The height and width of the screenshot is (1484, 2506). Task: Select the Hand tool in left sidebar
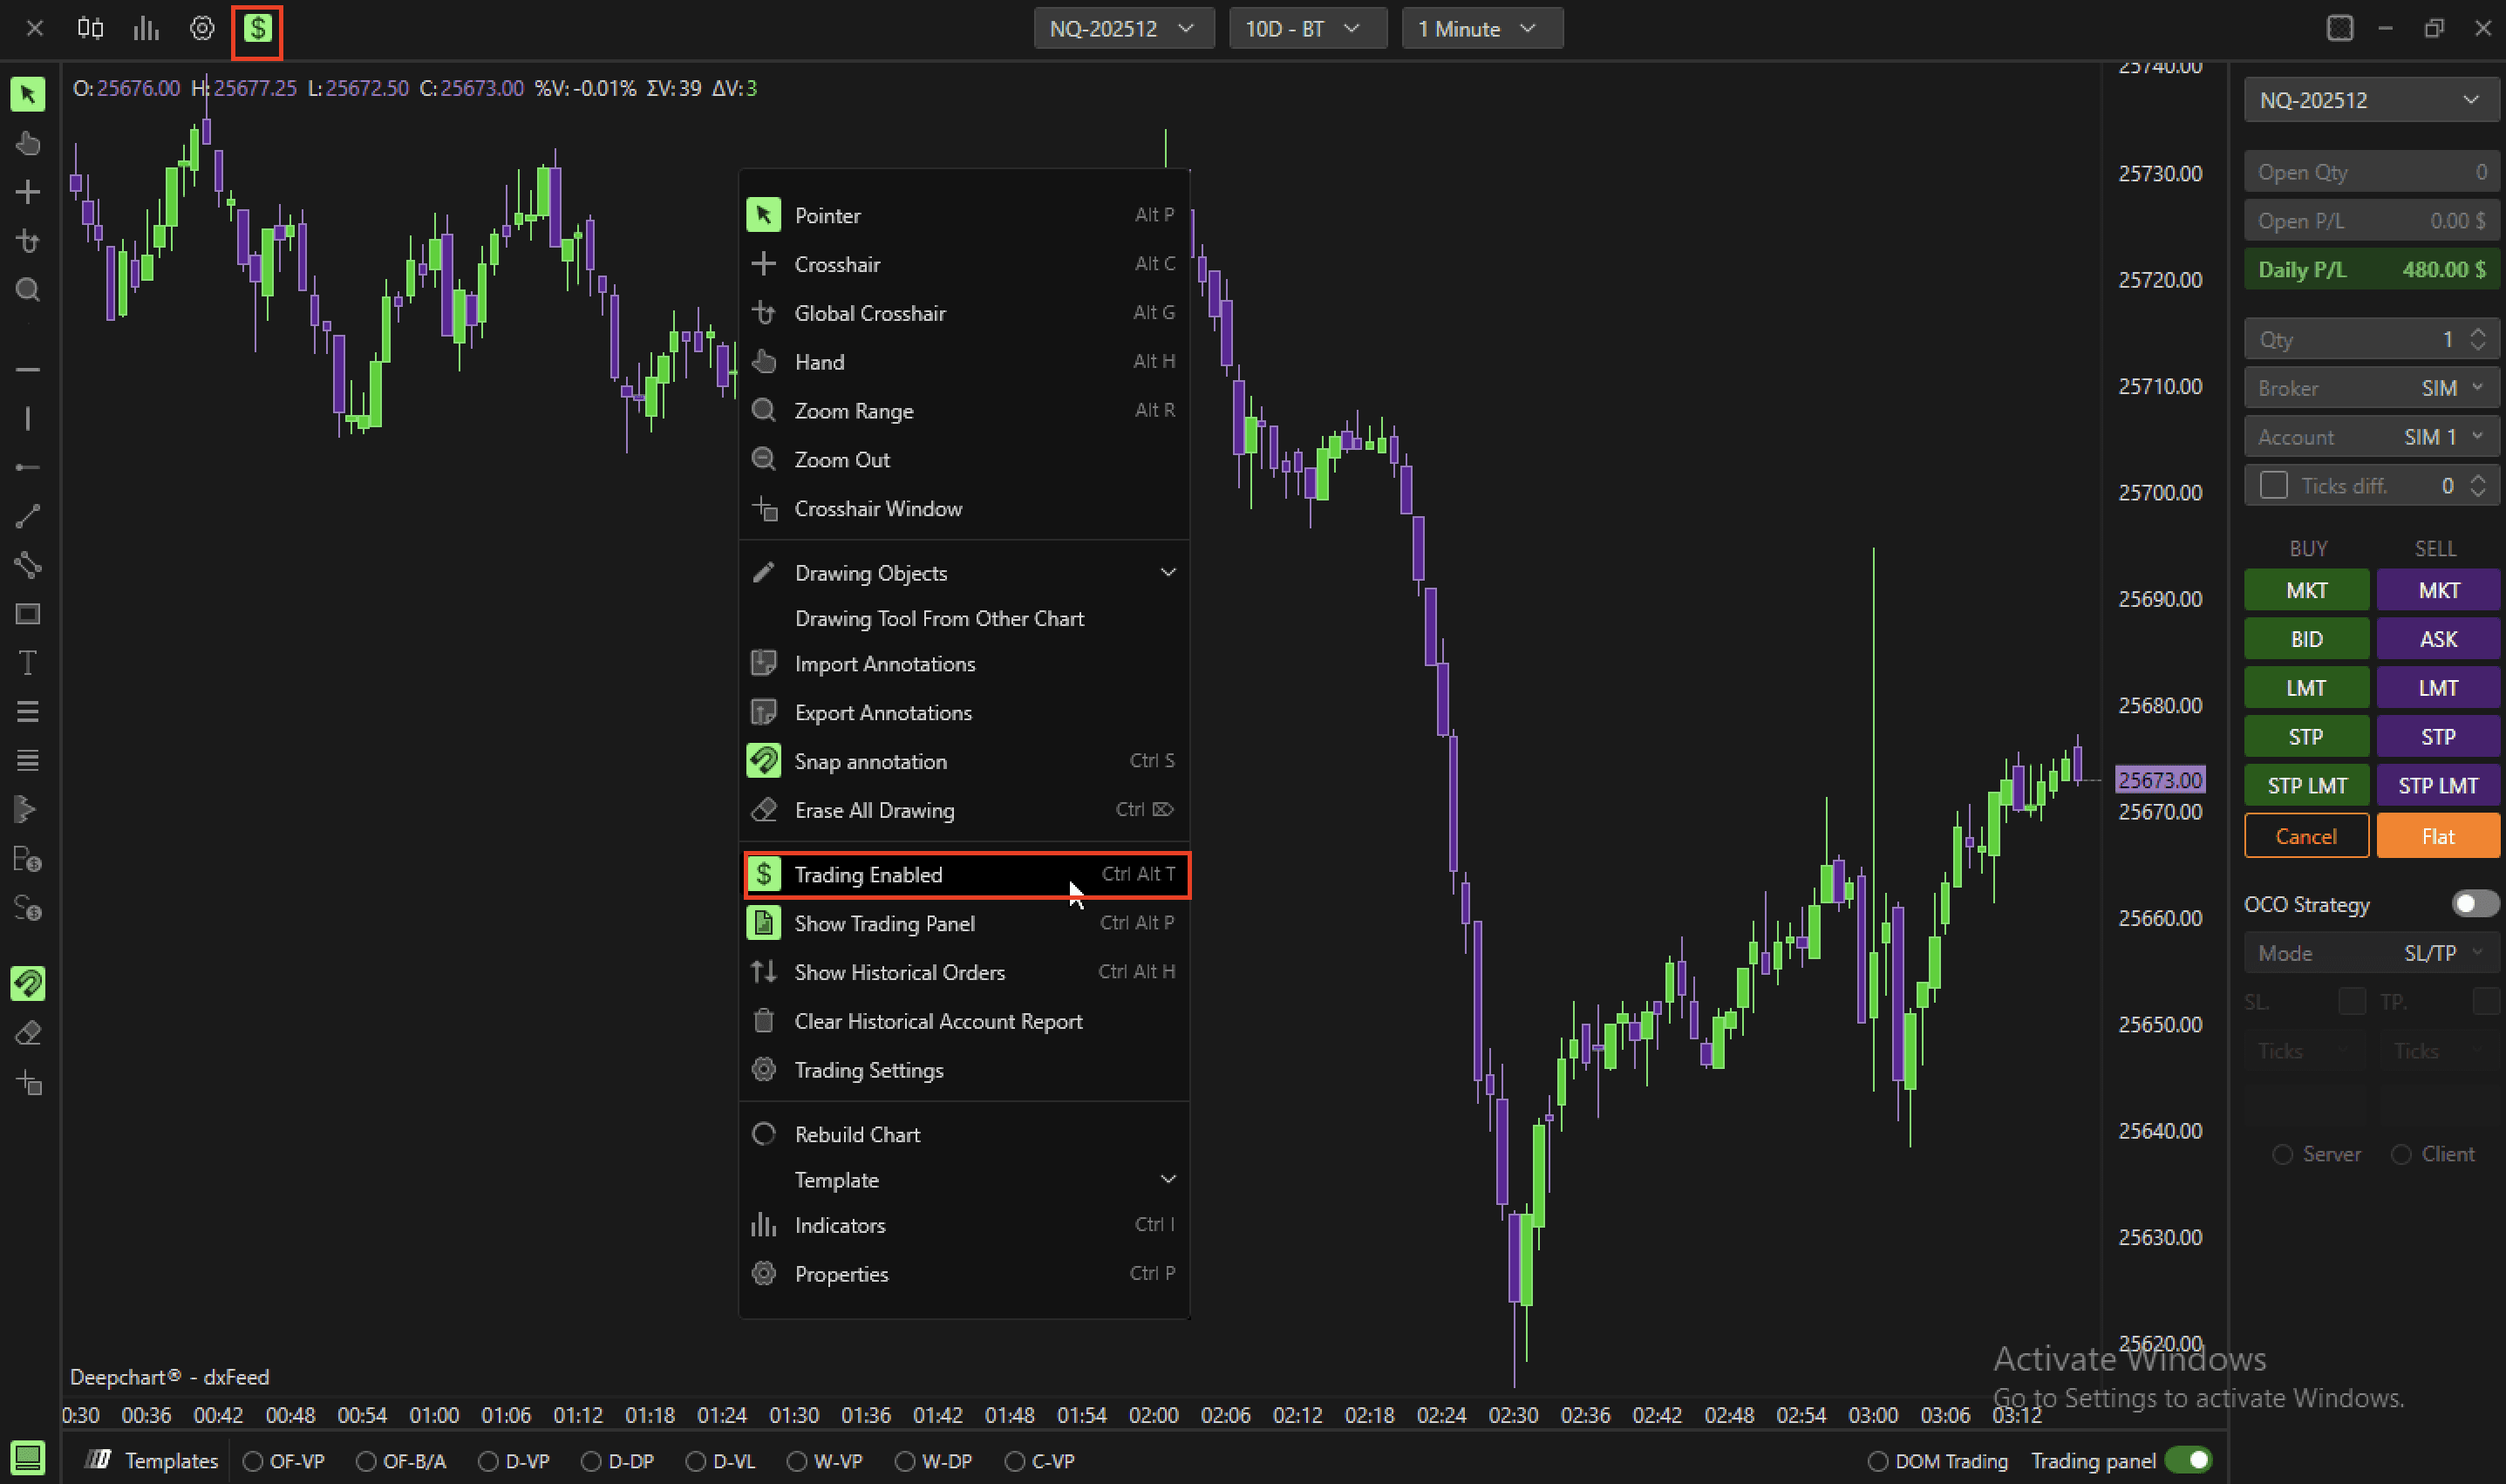click(x=28, y=144)
